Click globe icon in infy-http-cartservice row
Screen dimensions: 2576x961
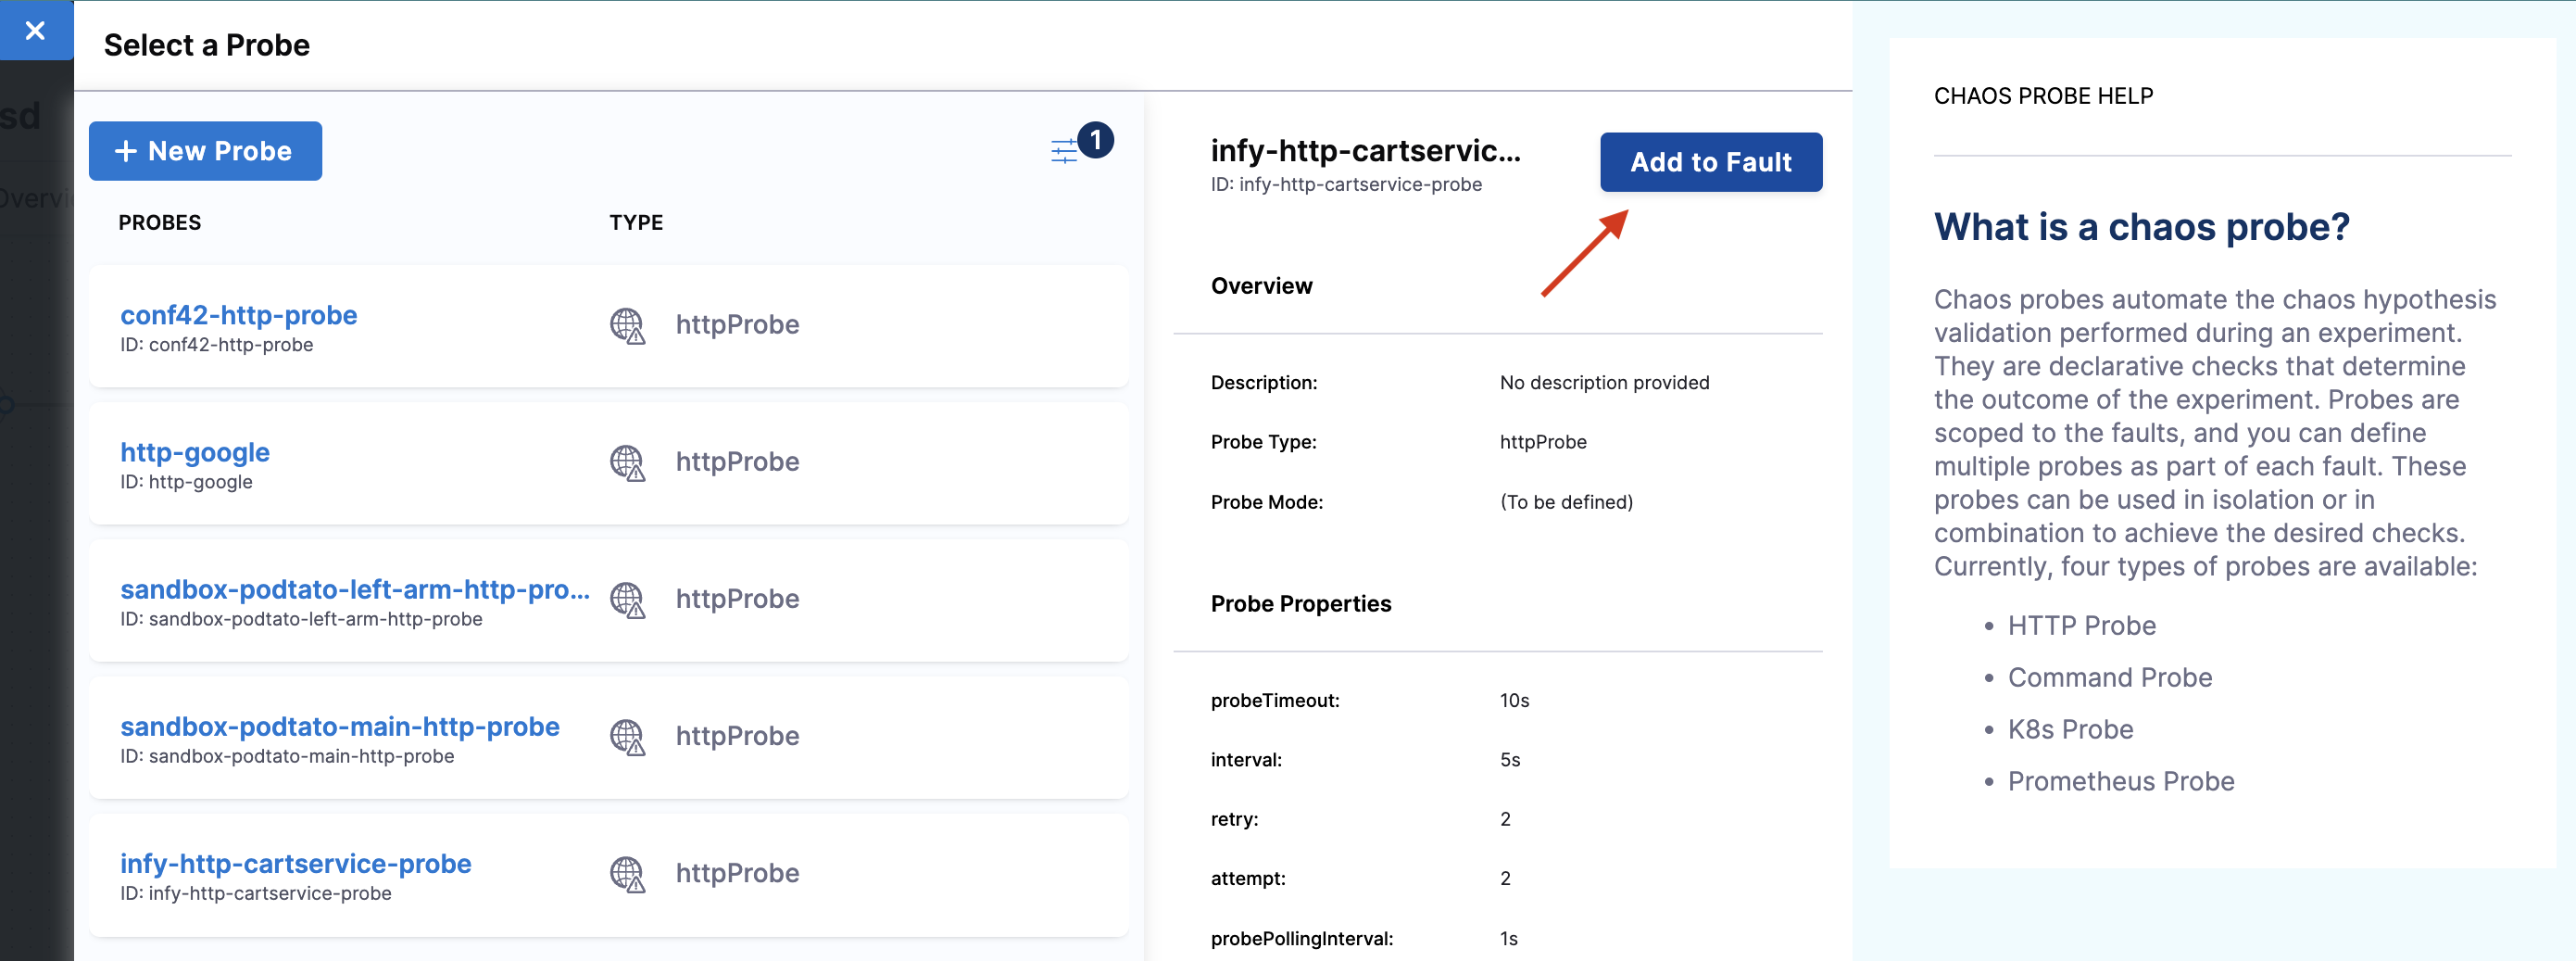628,873
